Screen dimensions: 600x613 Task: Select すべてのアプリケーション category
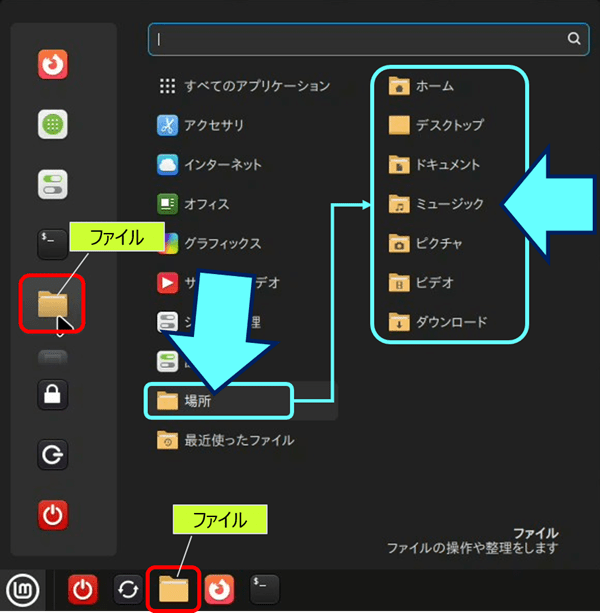(245, 86)
